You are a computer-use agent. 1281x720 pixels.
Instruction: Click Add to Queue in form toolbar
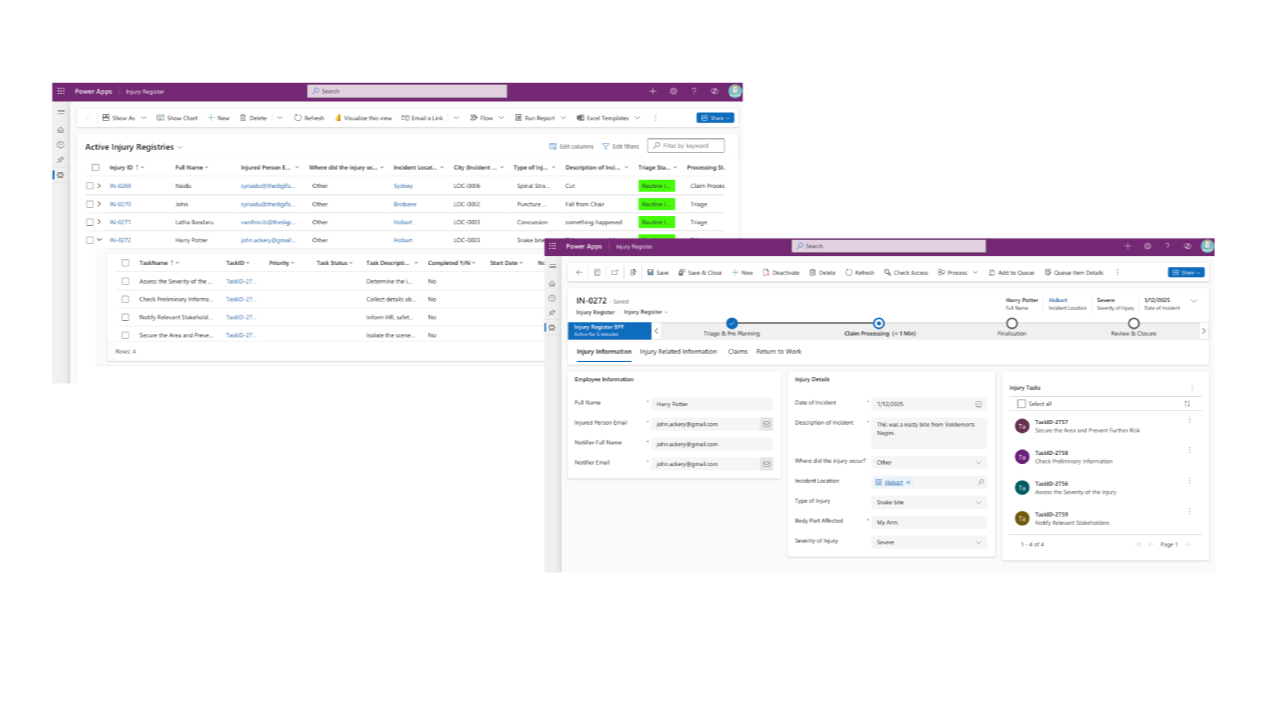(1012, 272)
